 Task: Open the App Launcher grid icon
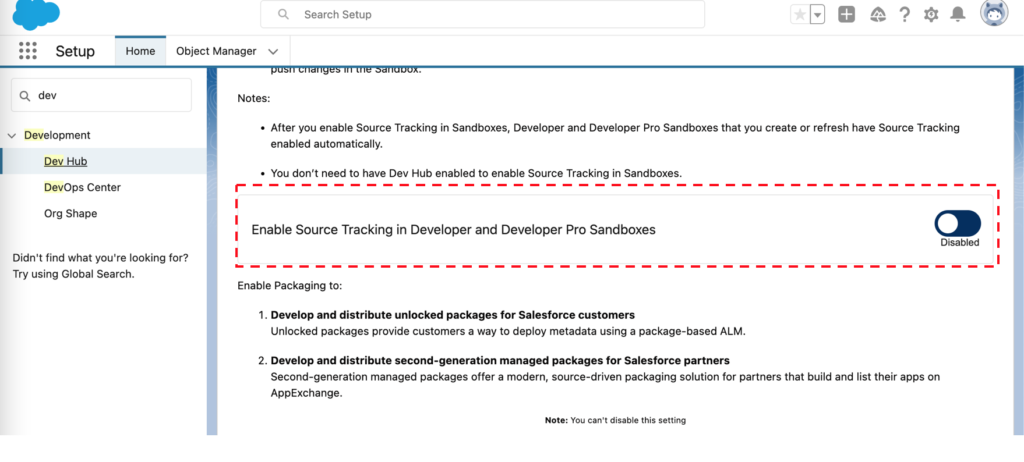[x=27, y=51]
